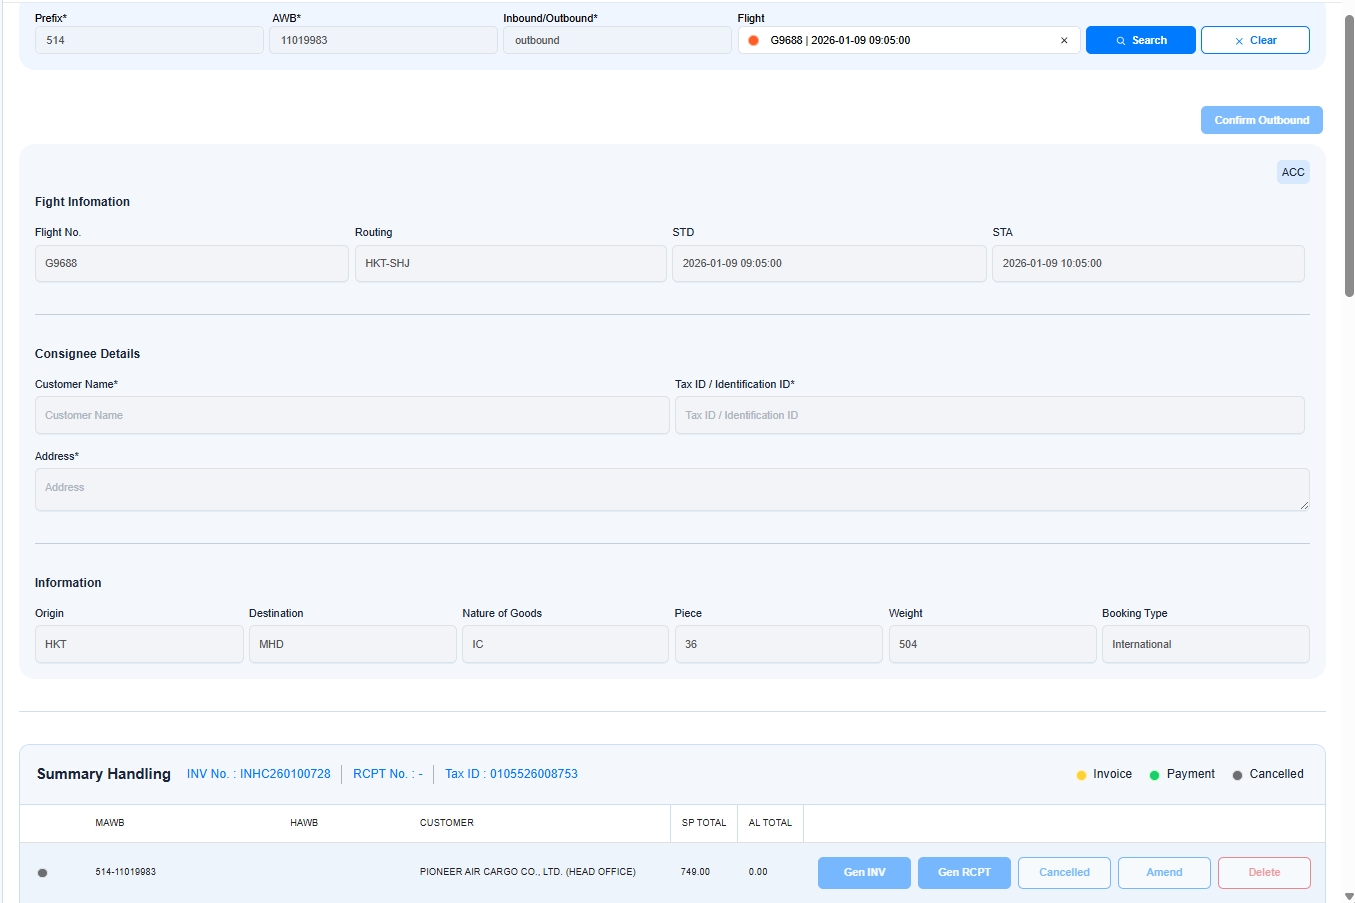Screen dimensions: 1355x903
Task: Click the Amend button
Action: pos(1164,872)
